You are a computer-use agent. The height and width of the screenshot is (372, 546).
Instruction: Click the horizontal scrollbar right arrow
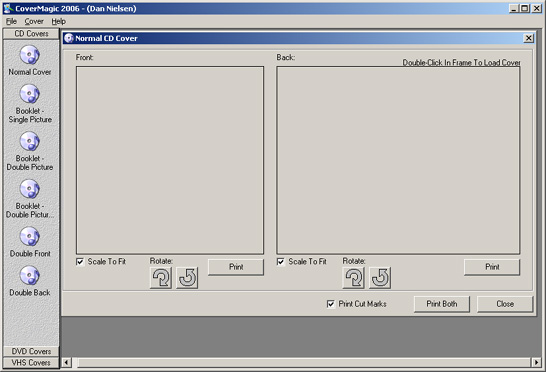pyautogui.click(x=536, y=363)
